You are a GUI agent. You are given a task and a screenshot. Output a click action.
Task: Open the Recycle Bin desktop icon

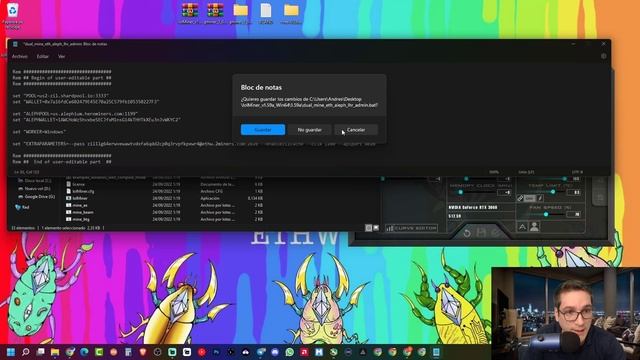click(13, 16)
